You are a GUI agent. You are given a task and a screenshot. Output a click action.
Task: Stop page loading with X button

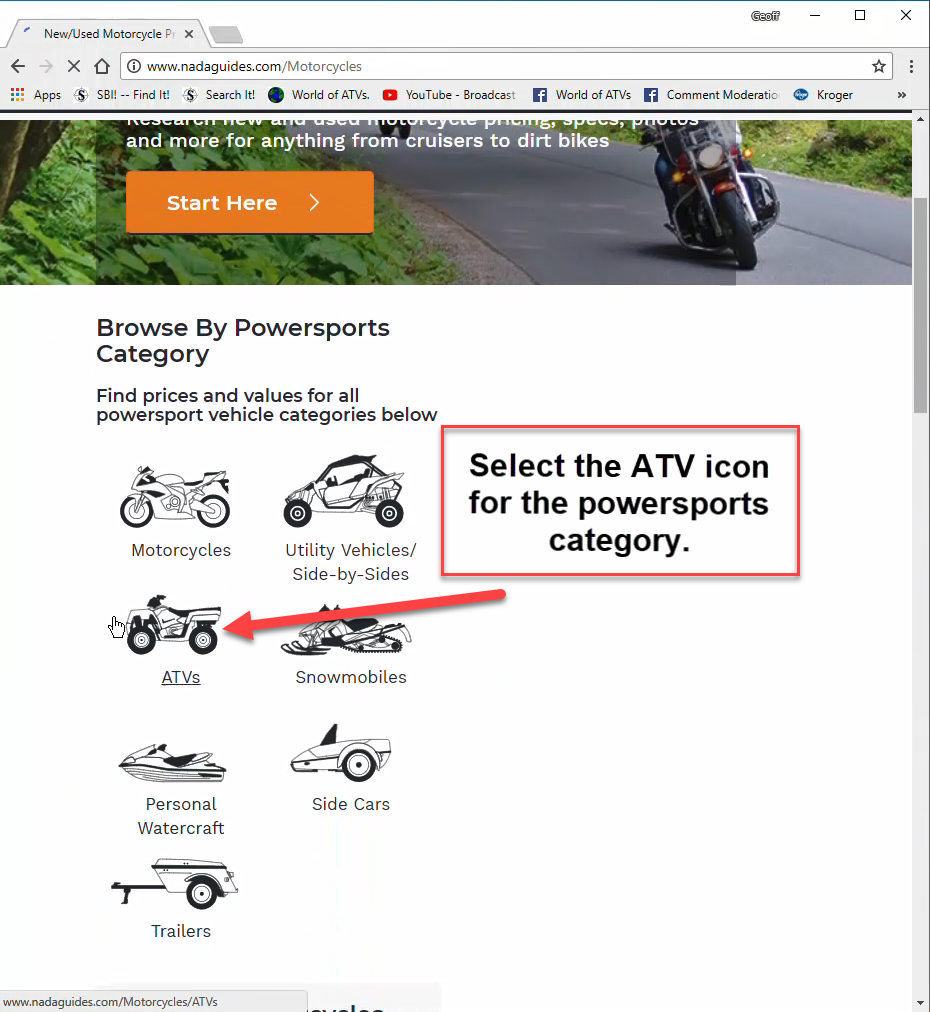[x=74, y=66]
